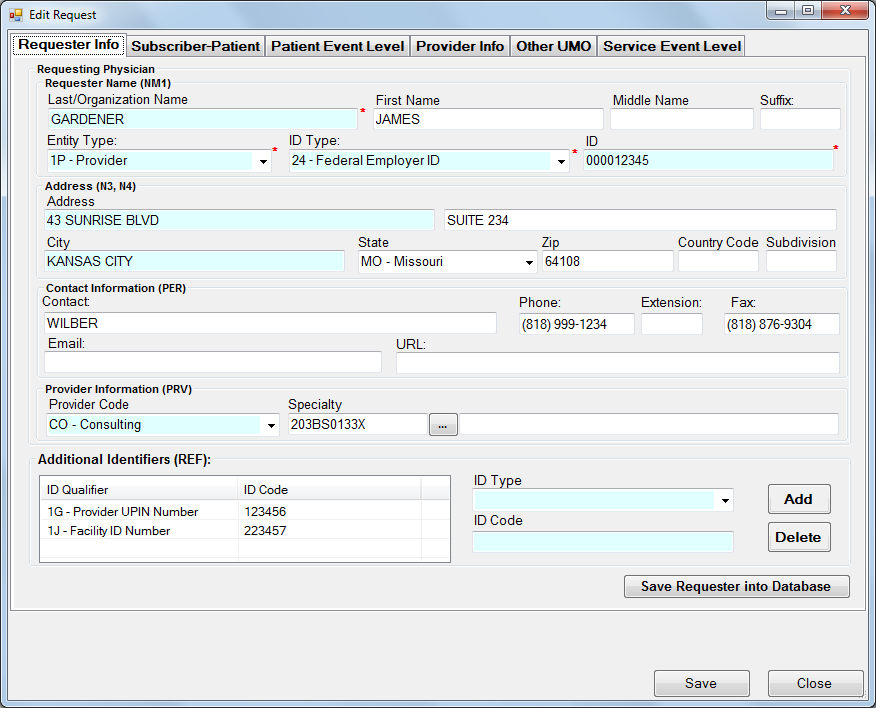Click the Save button
Image resolution: width=876 pixels, height=708 pixels.
(x=701, y=683)
